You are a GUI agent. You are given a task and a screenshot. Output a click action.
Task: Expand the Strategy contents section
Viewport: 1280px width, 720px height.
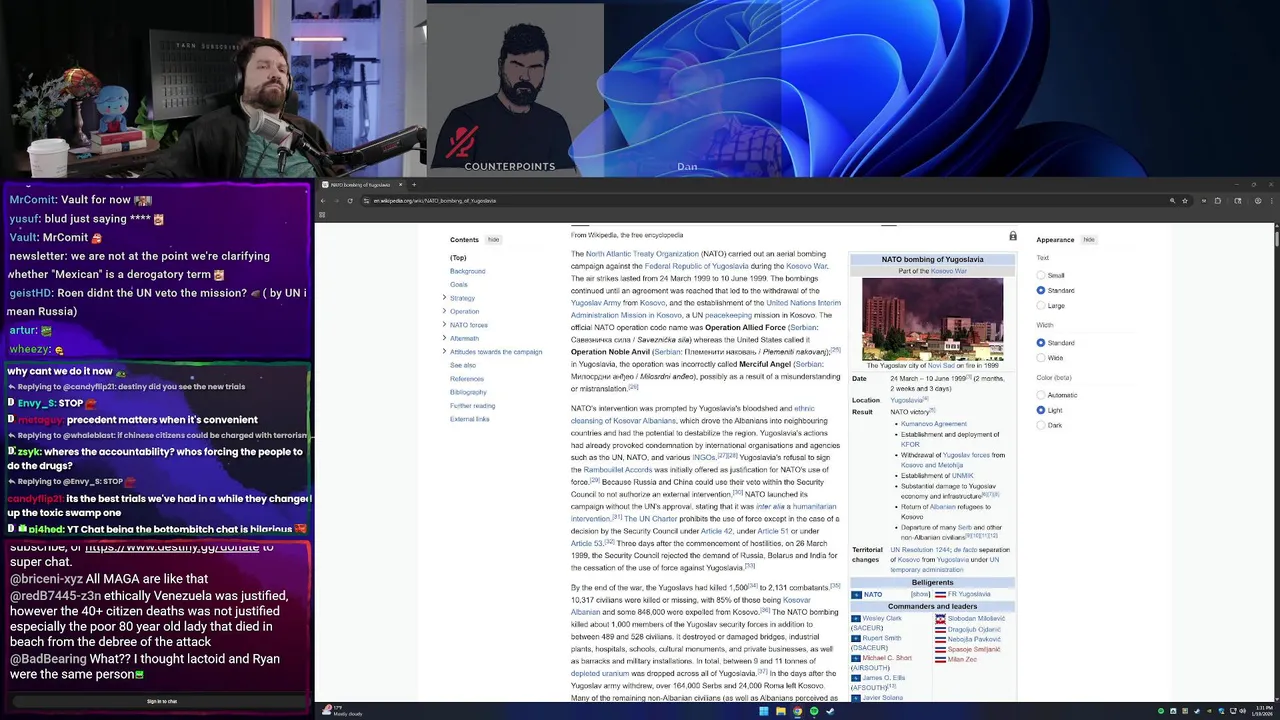[x=444, y=298]
